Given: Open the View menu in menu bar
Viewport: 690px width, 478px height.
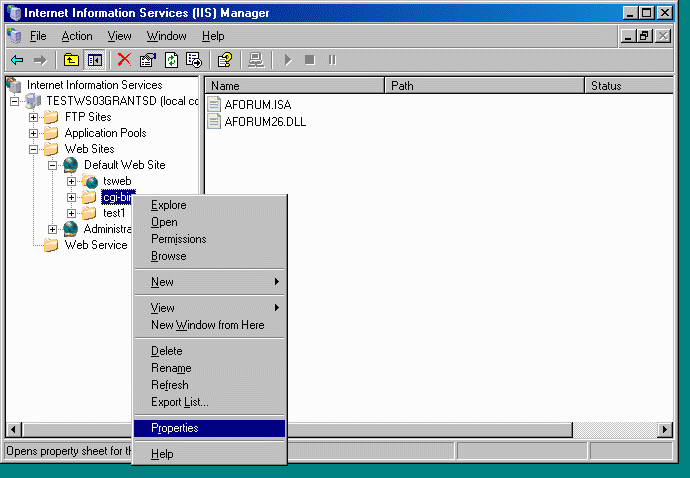Looking at the screenshot, I should click(119, 36).
